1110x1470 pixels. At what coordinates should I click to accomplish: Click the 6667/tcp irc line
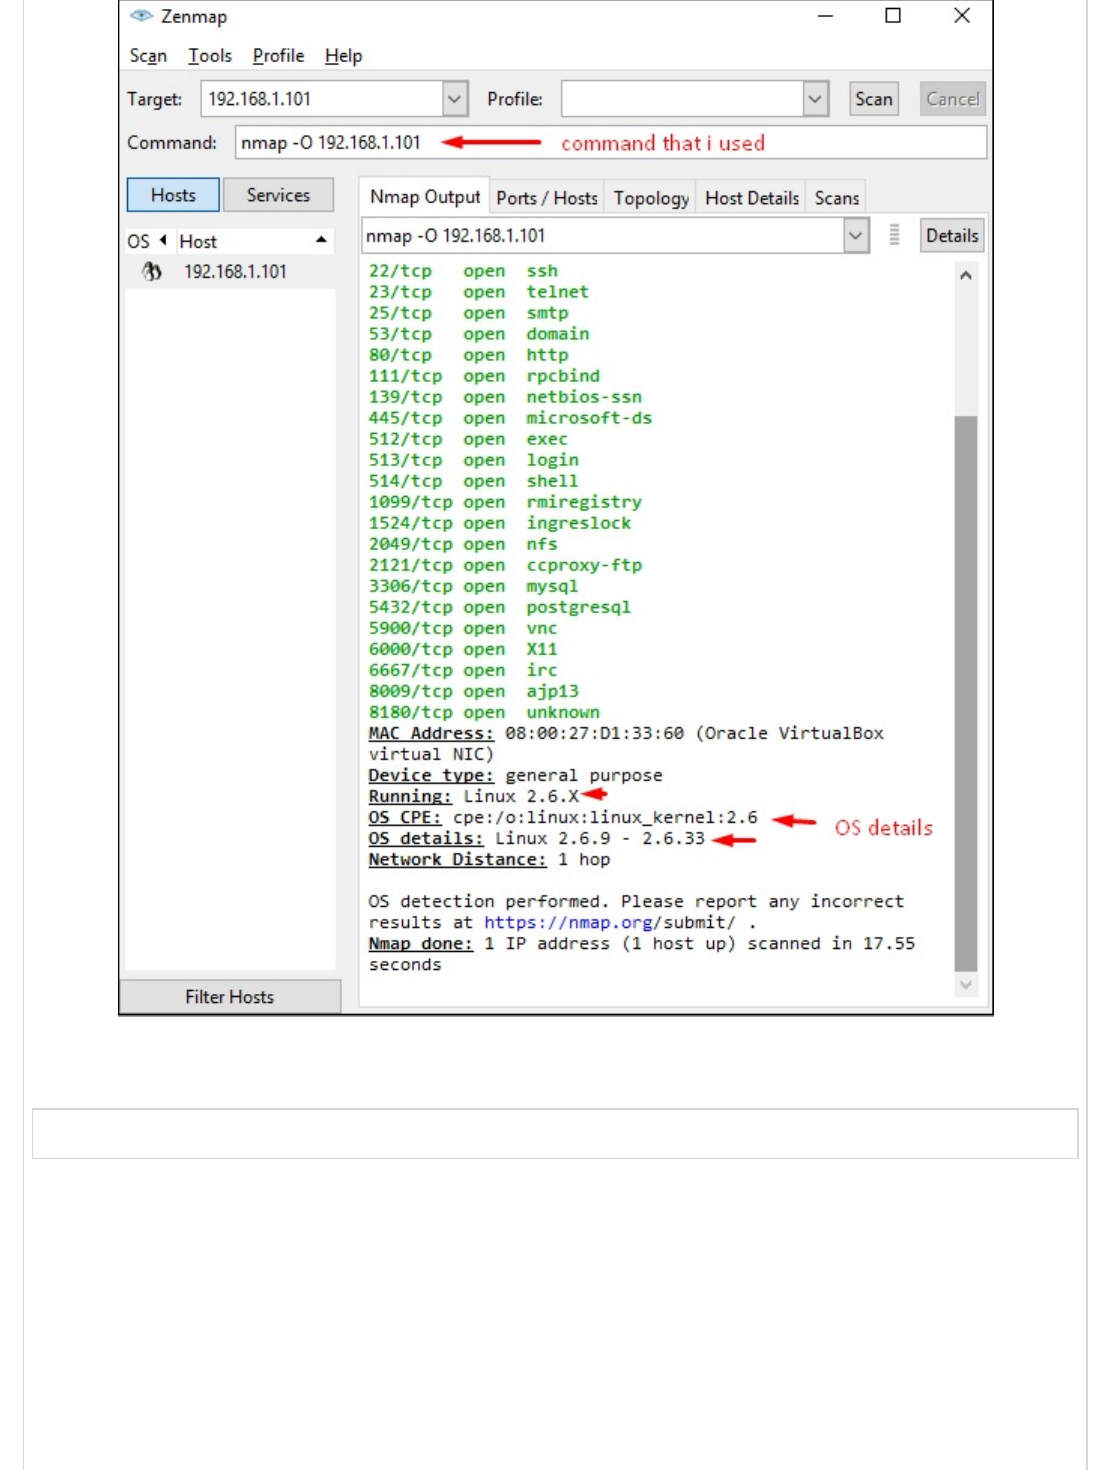(463, 670)
